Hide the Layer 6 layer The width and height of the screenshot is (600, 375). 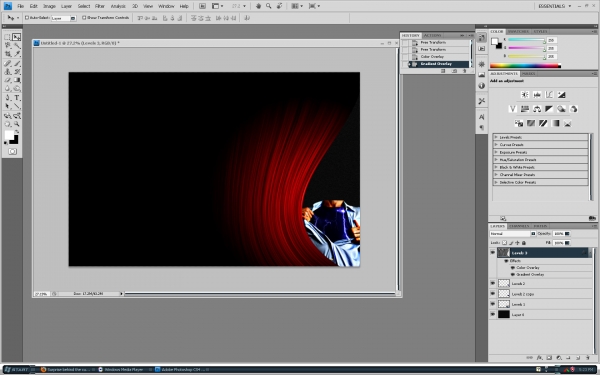tap(493, 314)
